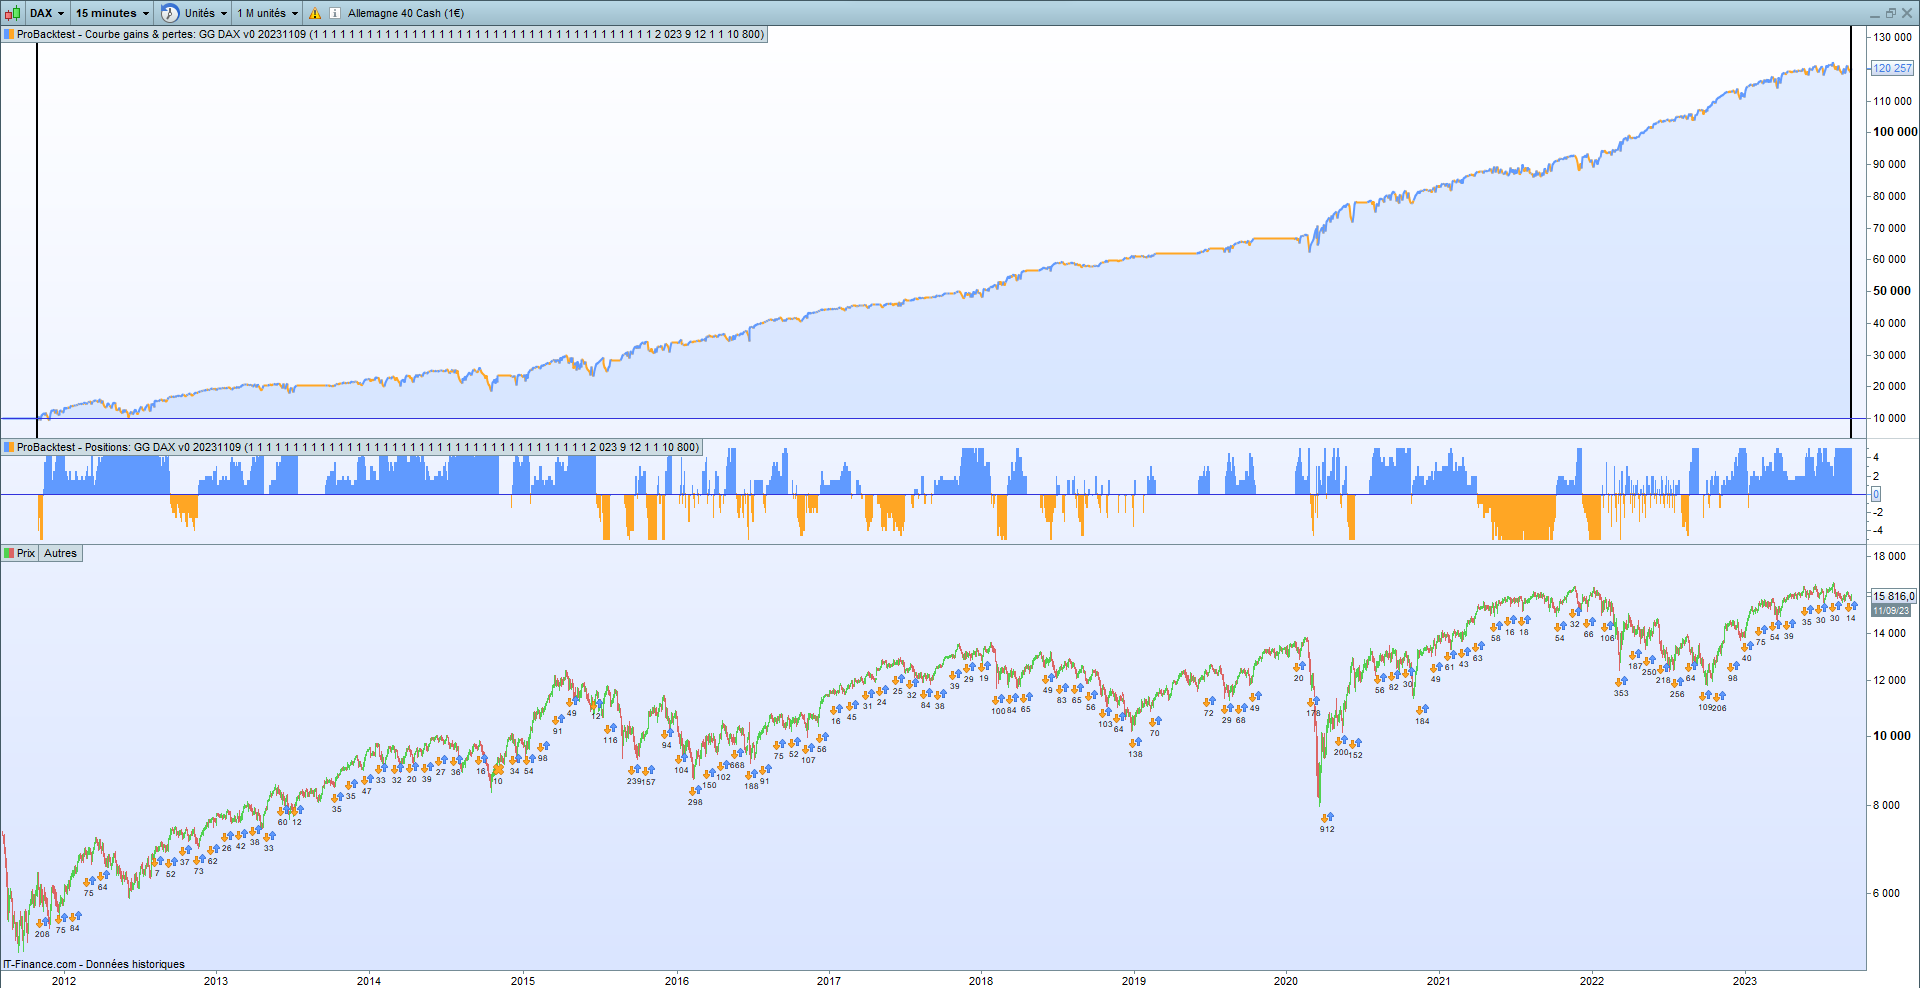Click the 2020 year marker on time axis
1920x988 pixels.
(1285, 980)
